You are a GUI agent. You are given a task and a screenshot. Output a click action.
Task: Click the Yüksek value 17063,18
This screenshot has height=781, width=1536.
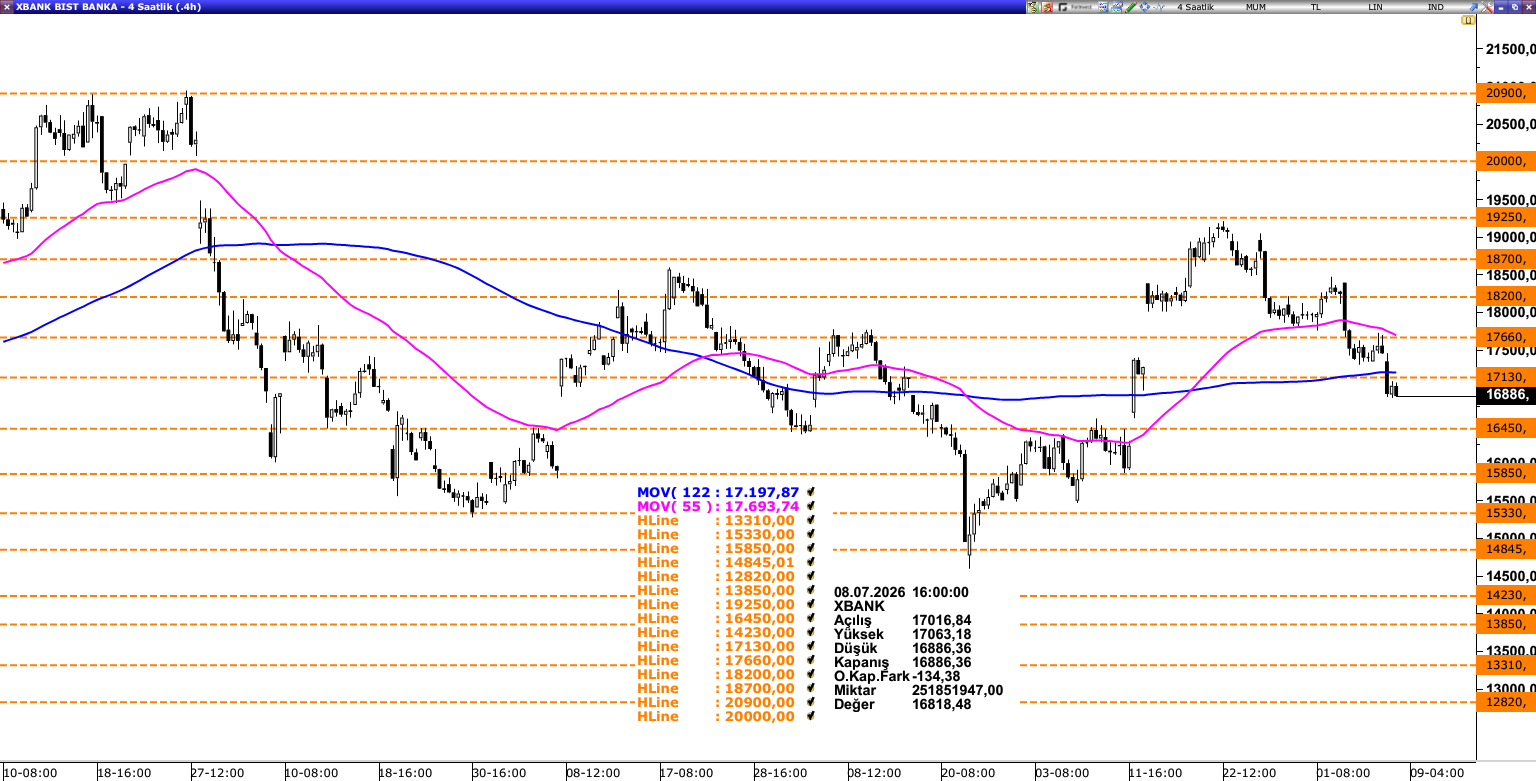point(941,634)
